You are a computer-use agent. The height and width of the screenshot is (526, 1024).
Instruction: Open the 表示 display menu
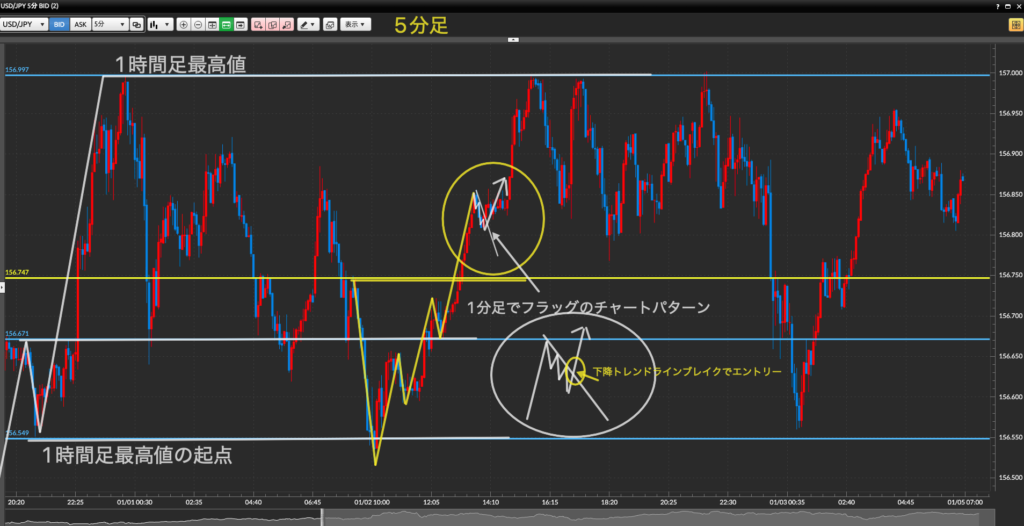coord(353,23)
